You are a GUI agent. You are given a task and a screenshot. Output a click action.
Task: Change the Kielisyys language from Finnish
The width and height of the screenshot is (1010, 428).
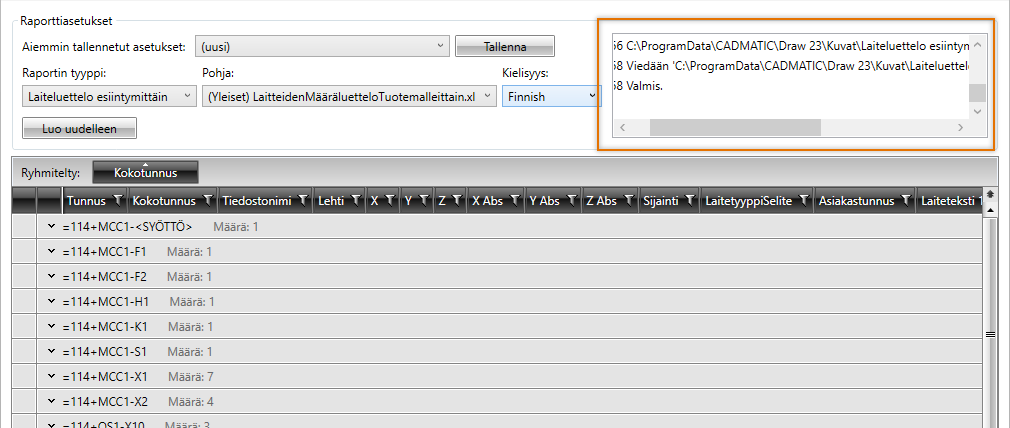(550, 96)
